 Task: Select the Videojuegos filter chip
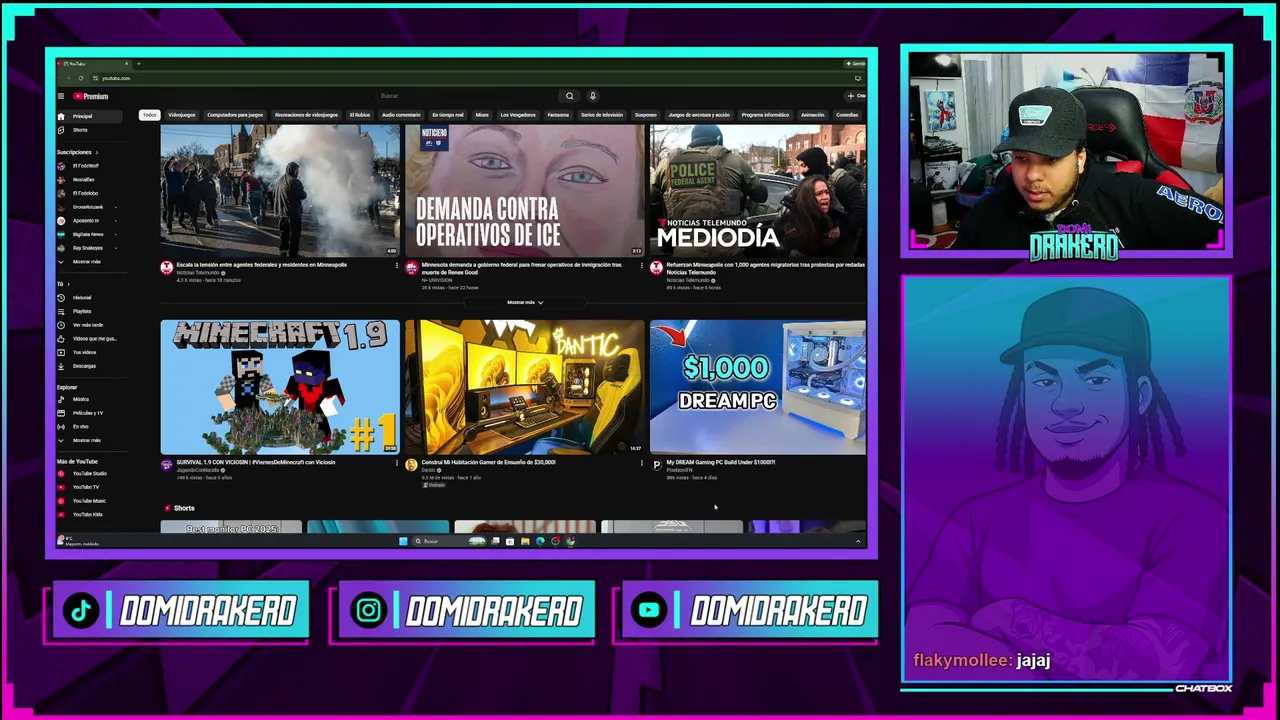(x=182, y=115)
